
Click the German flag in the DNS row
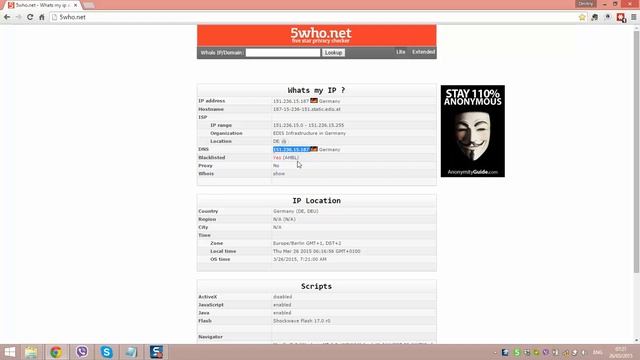click(x=313, y=149)
